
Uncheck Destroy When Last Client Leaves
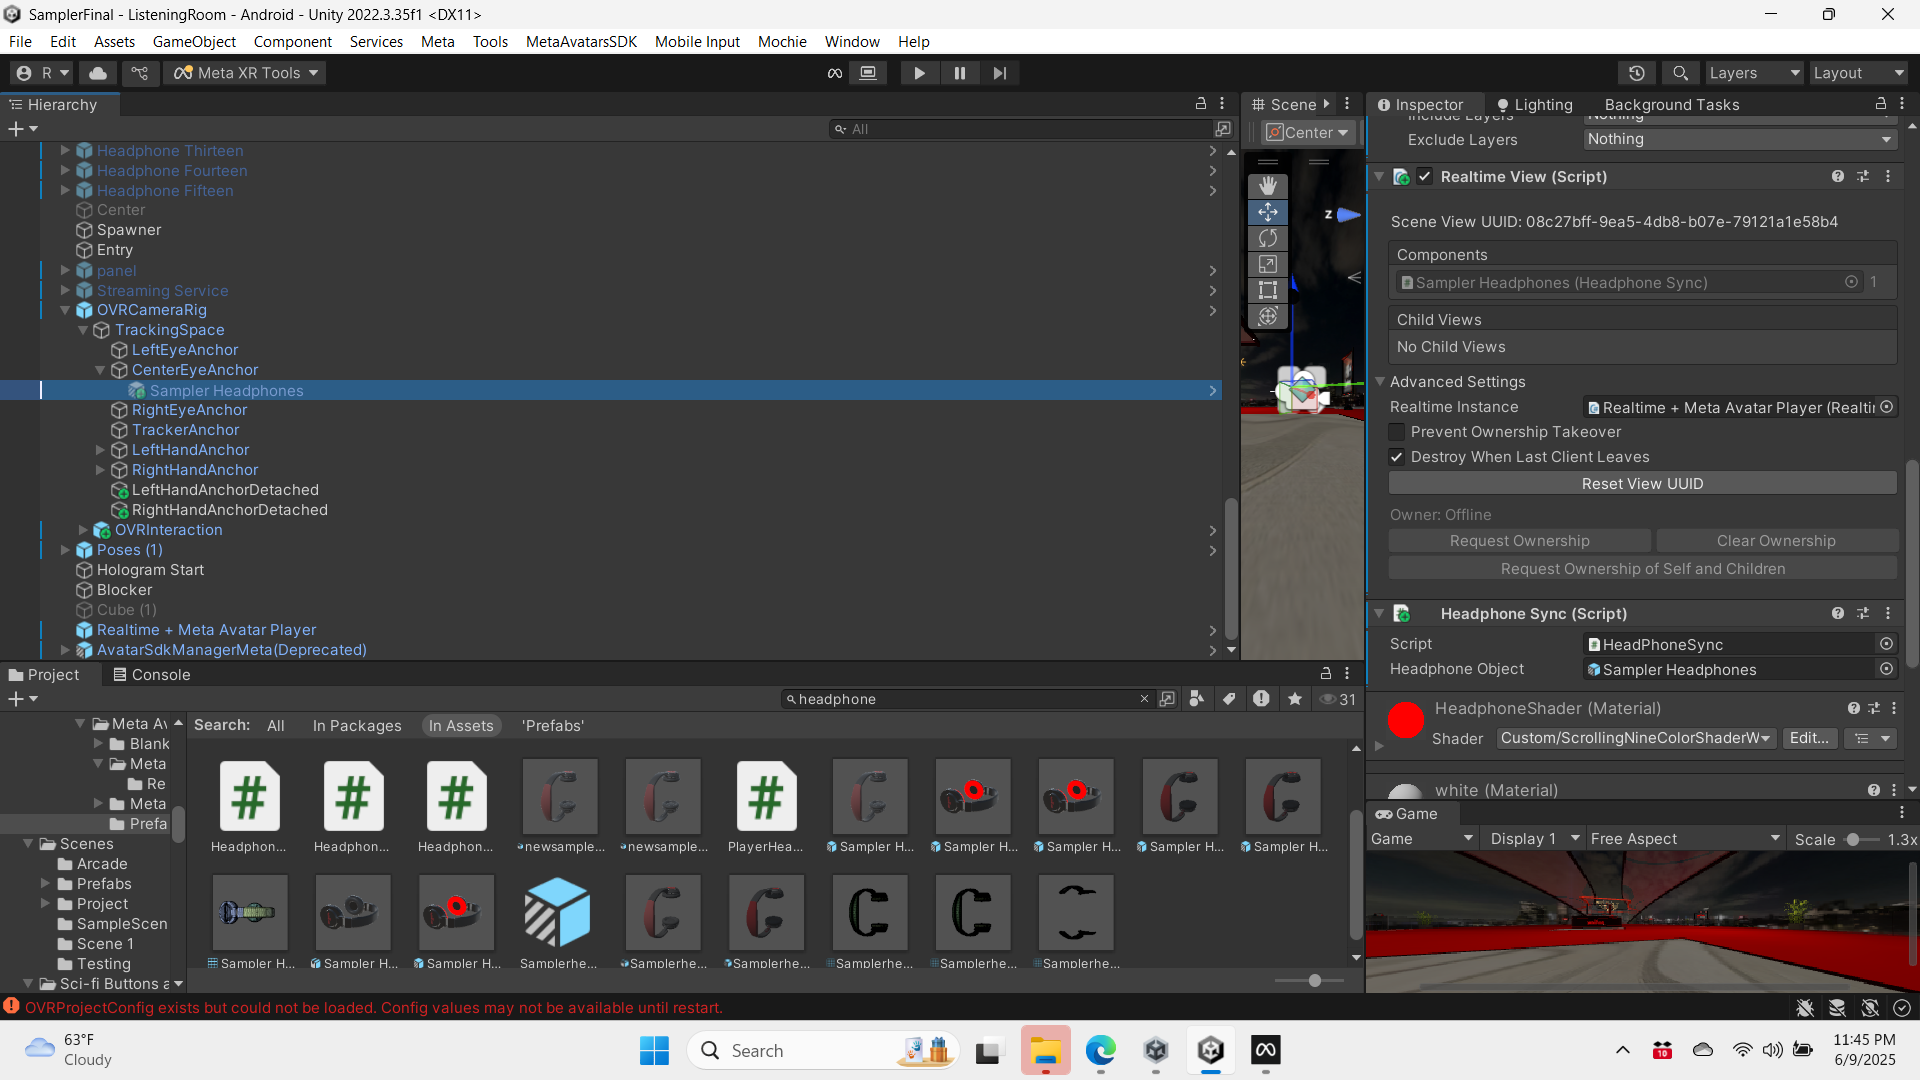pyautogui.click(x=1397, y=457)
